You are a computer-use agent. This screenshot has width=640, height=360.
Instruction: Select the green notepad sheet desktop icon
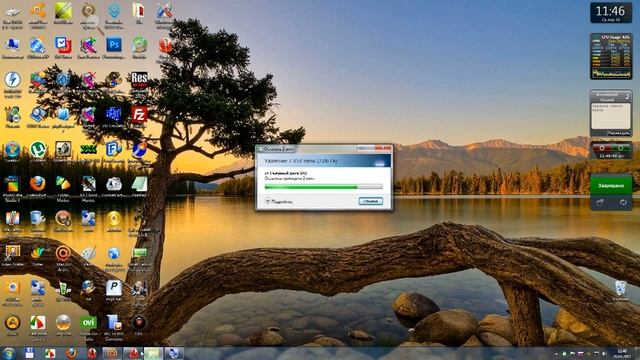pos(139,184)
